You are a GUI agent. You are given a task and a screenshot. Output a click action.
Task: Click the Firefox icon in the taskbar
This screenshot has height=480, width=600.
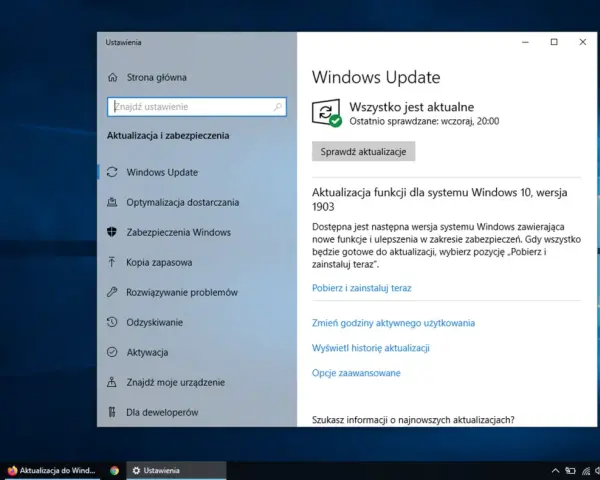pyautogui.click(x=12, y=470)
